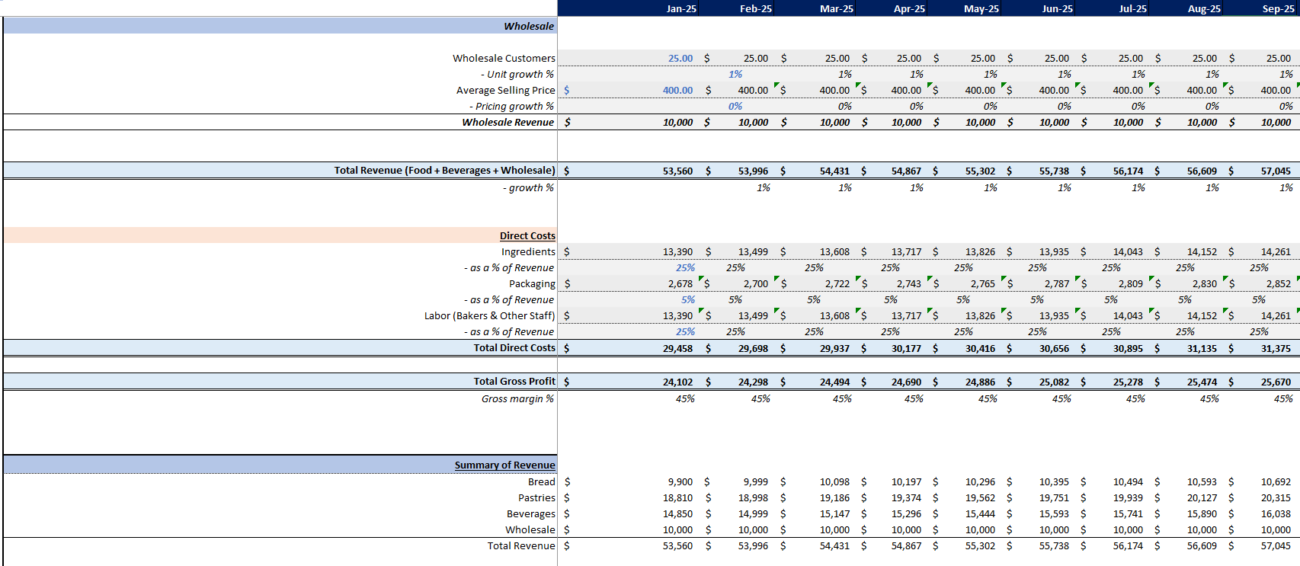This screenshot has width=1300, height=566.
Task: Select the Jan-25 column header
Action: [682, 8]
